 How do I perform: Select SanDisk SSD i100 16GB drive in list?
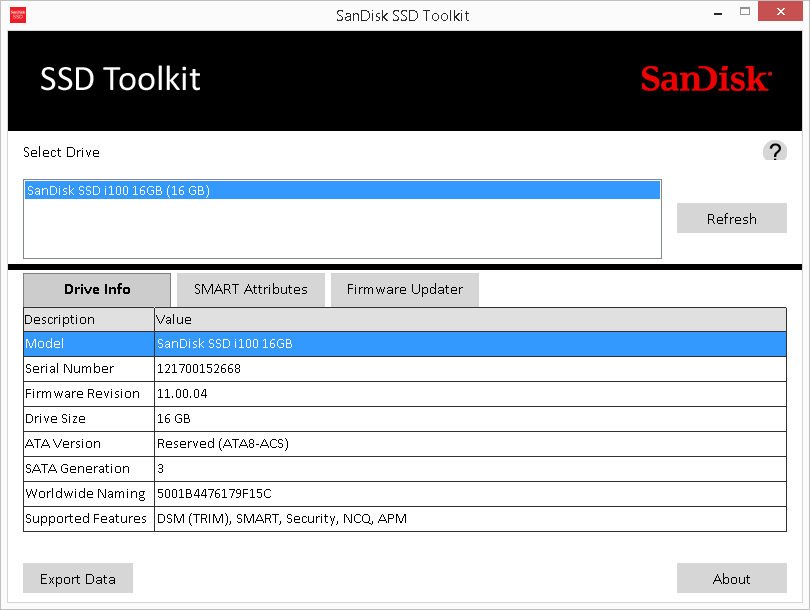[x=342, y=190]
